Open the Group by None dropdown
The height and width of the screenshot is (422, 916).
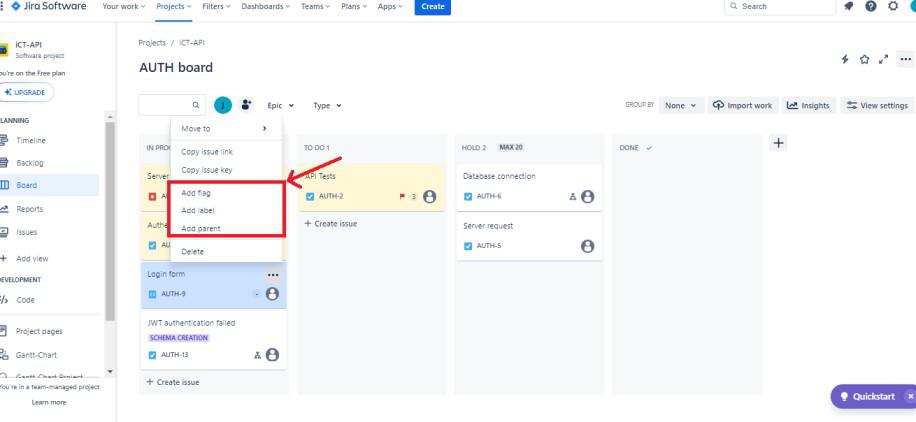click(681, 106)
